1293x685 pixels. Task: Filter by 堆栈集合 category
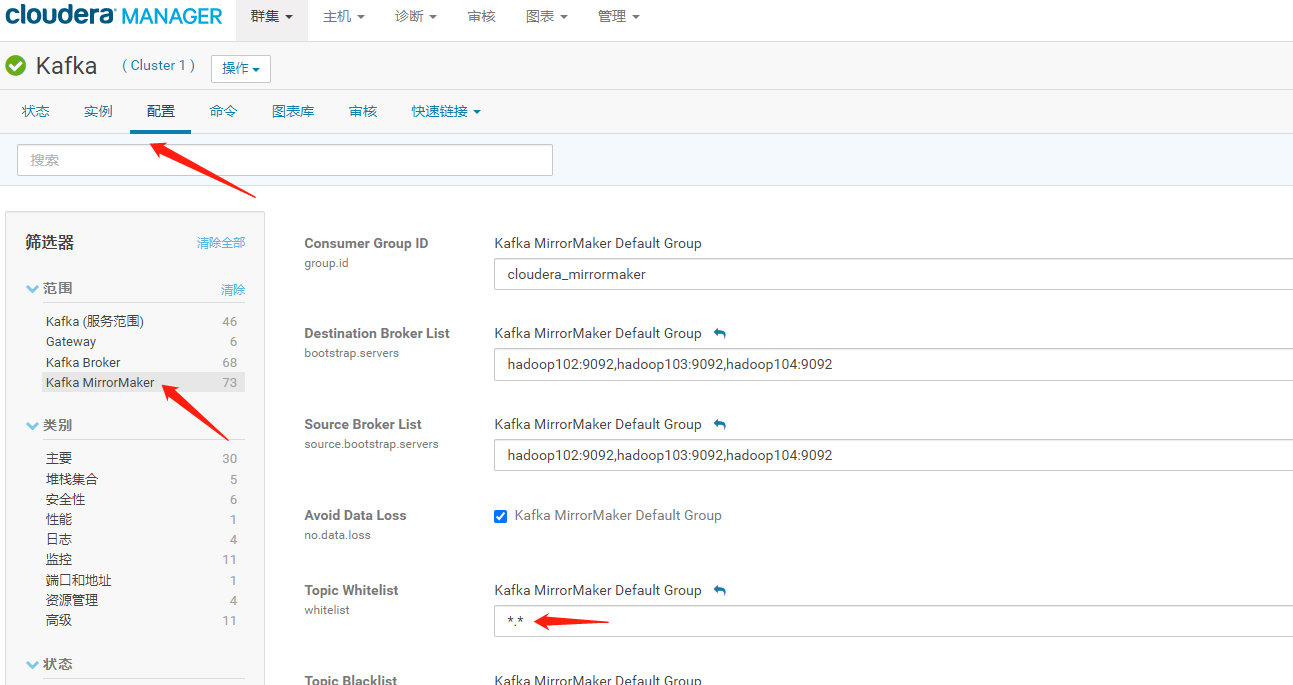pos(72,479)
